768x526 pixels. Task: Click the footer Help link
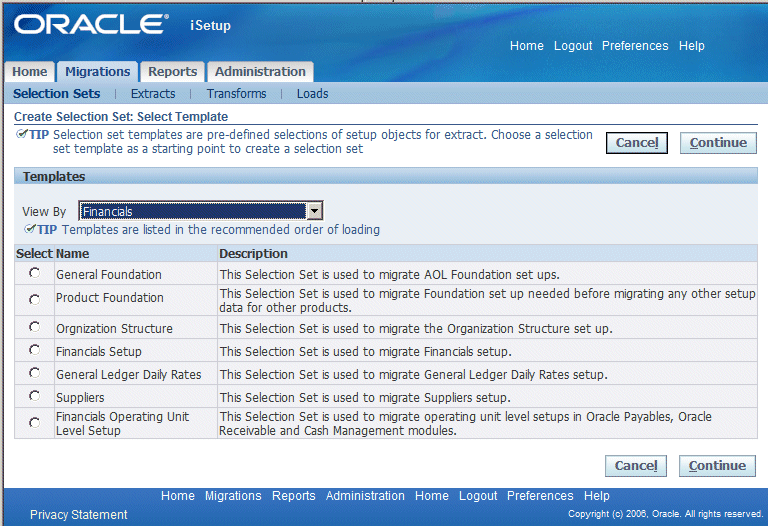click(597, 496)
